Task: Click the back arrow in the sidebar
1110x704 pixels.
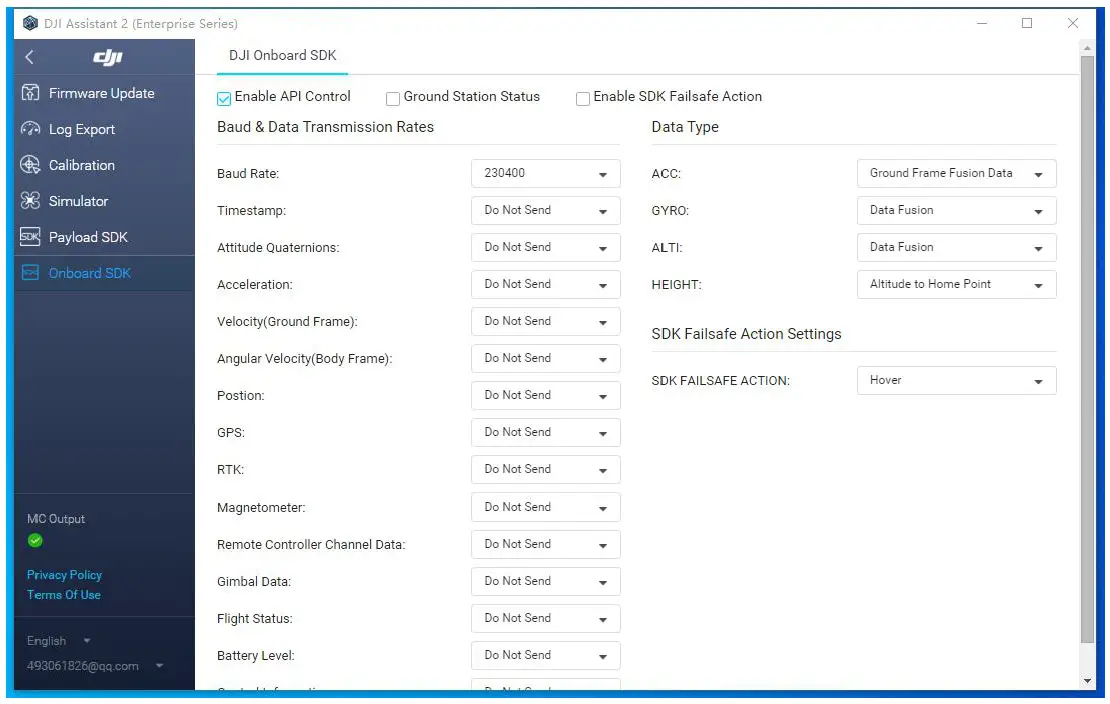Action: [28, 57]
